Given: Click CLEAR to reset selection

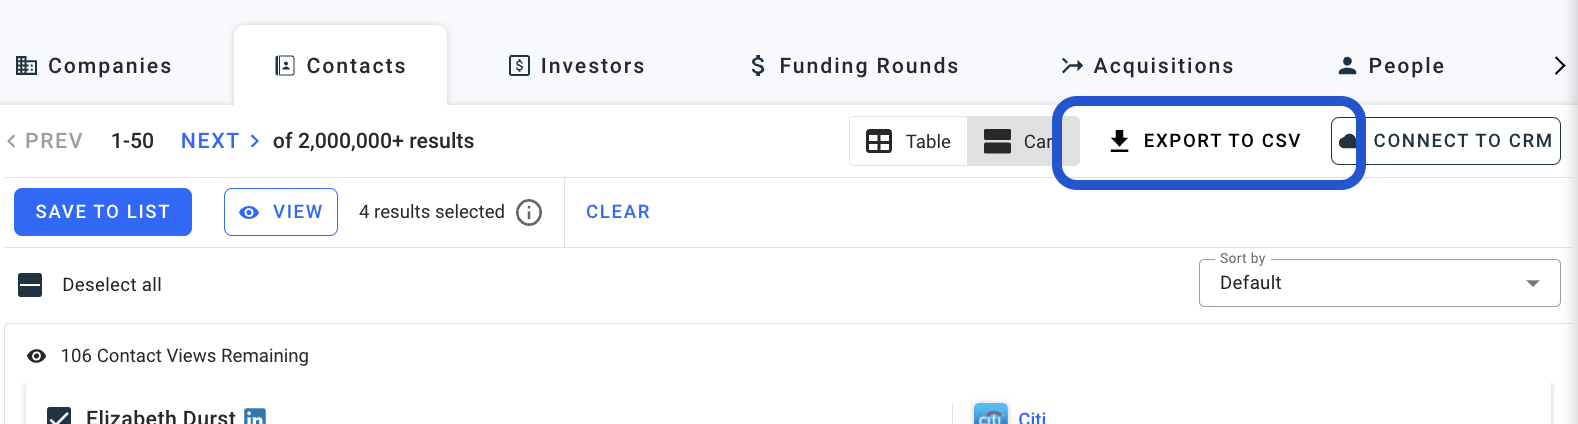Looking at the screenshot, I should pos(618,212).
